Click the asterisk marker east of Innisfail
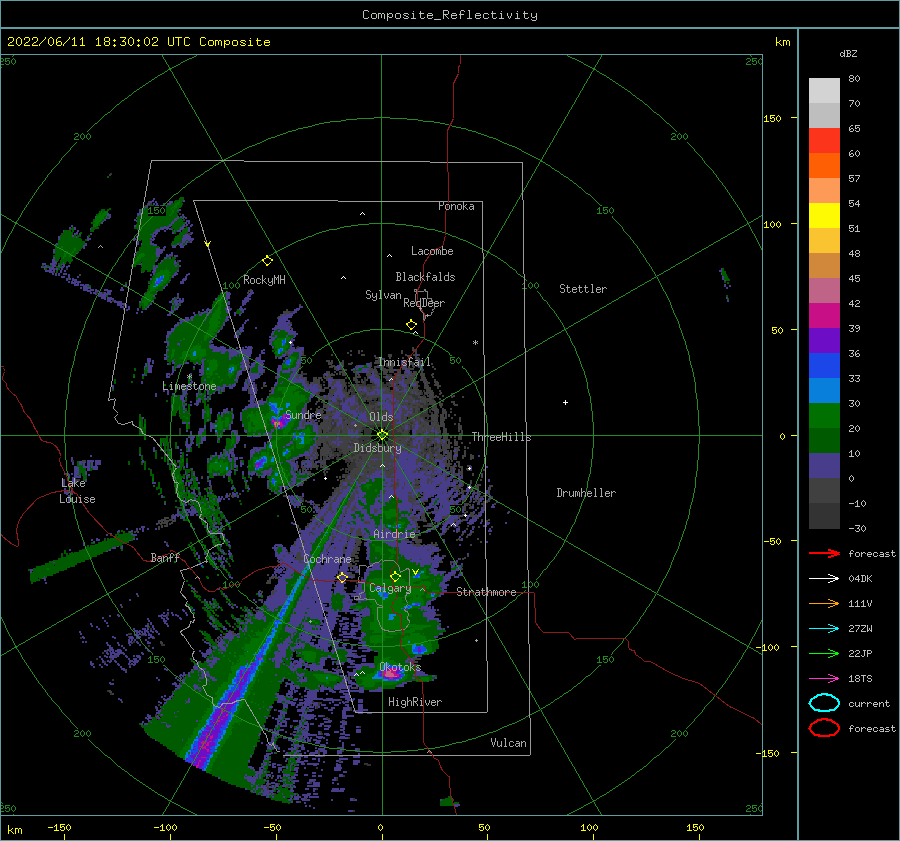Screen dimensions: 900x841 [475, 343]
